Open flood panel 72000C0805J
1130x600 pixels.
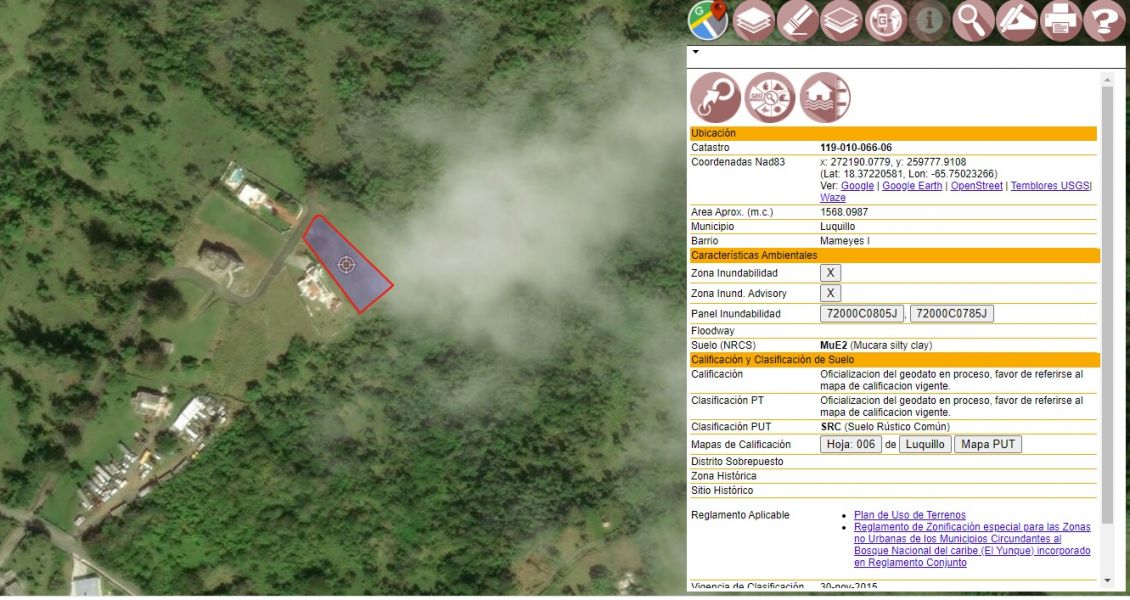pyautogui.click(x=861, y=314)
